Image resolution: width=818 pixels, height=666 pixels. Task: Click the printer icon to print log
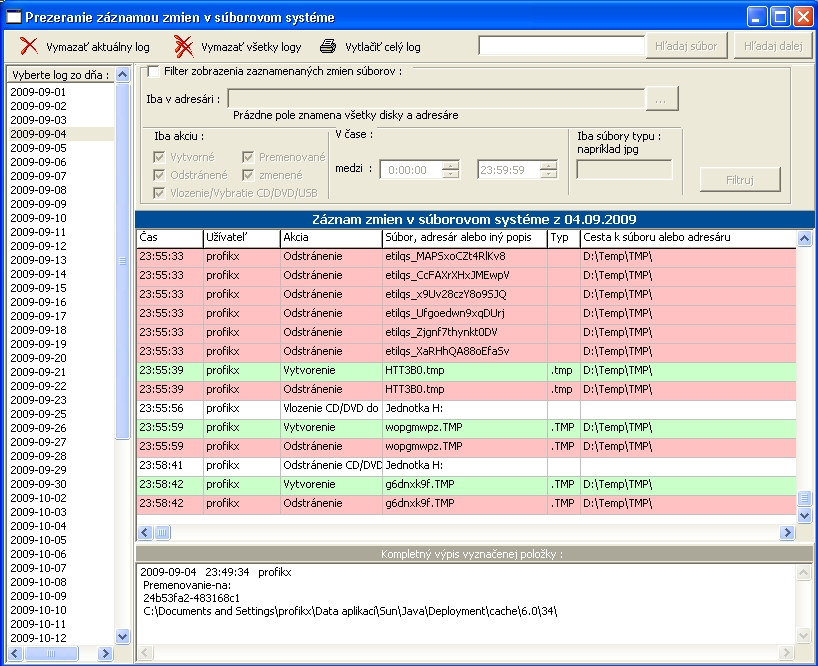[328, 46]
